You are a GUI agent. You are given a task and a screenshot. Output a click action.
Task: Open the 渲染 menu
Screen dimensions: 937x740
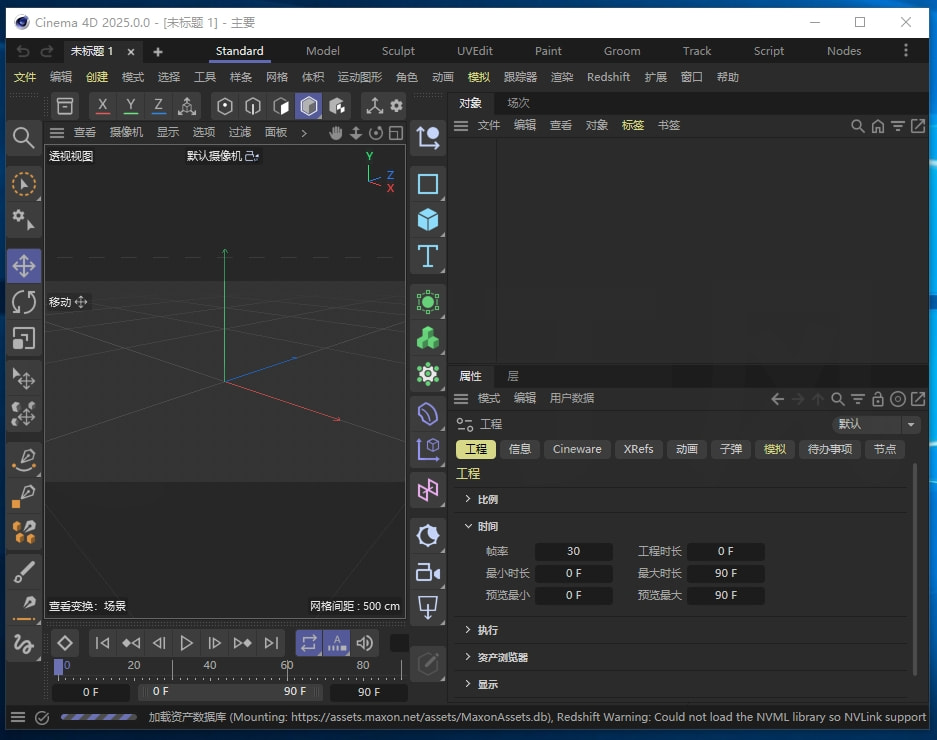(562, 77)
